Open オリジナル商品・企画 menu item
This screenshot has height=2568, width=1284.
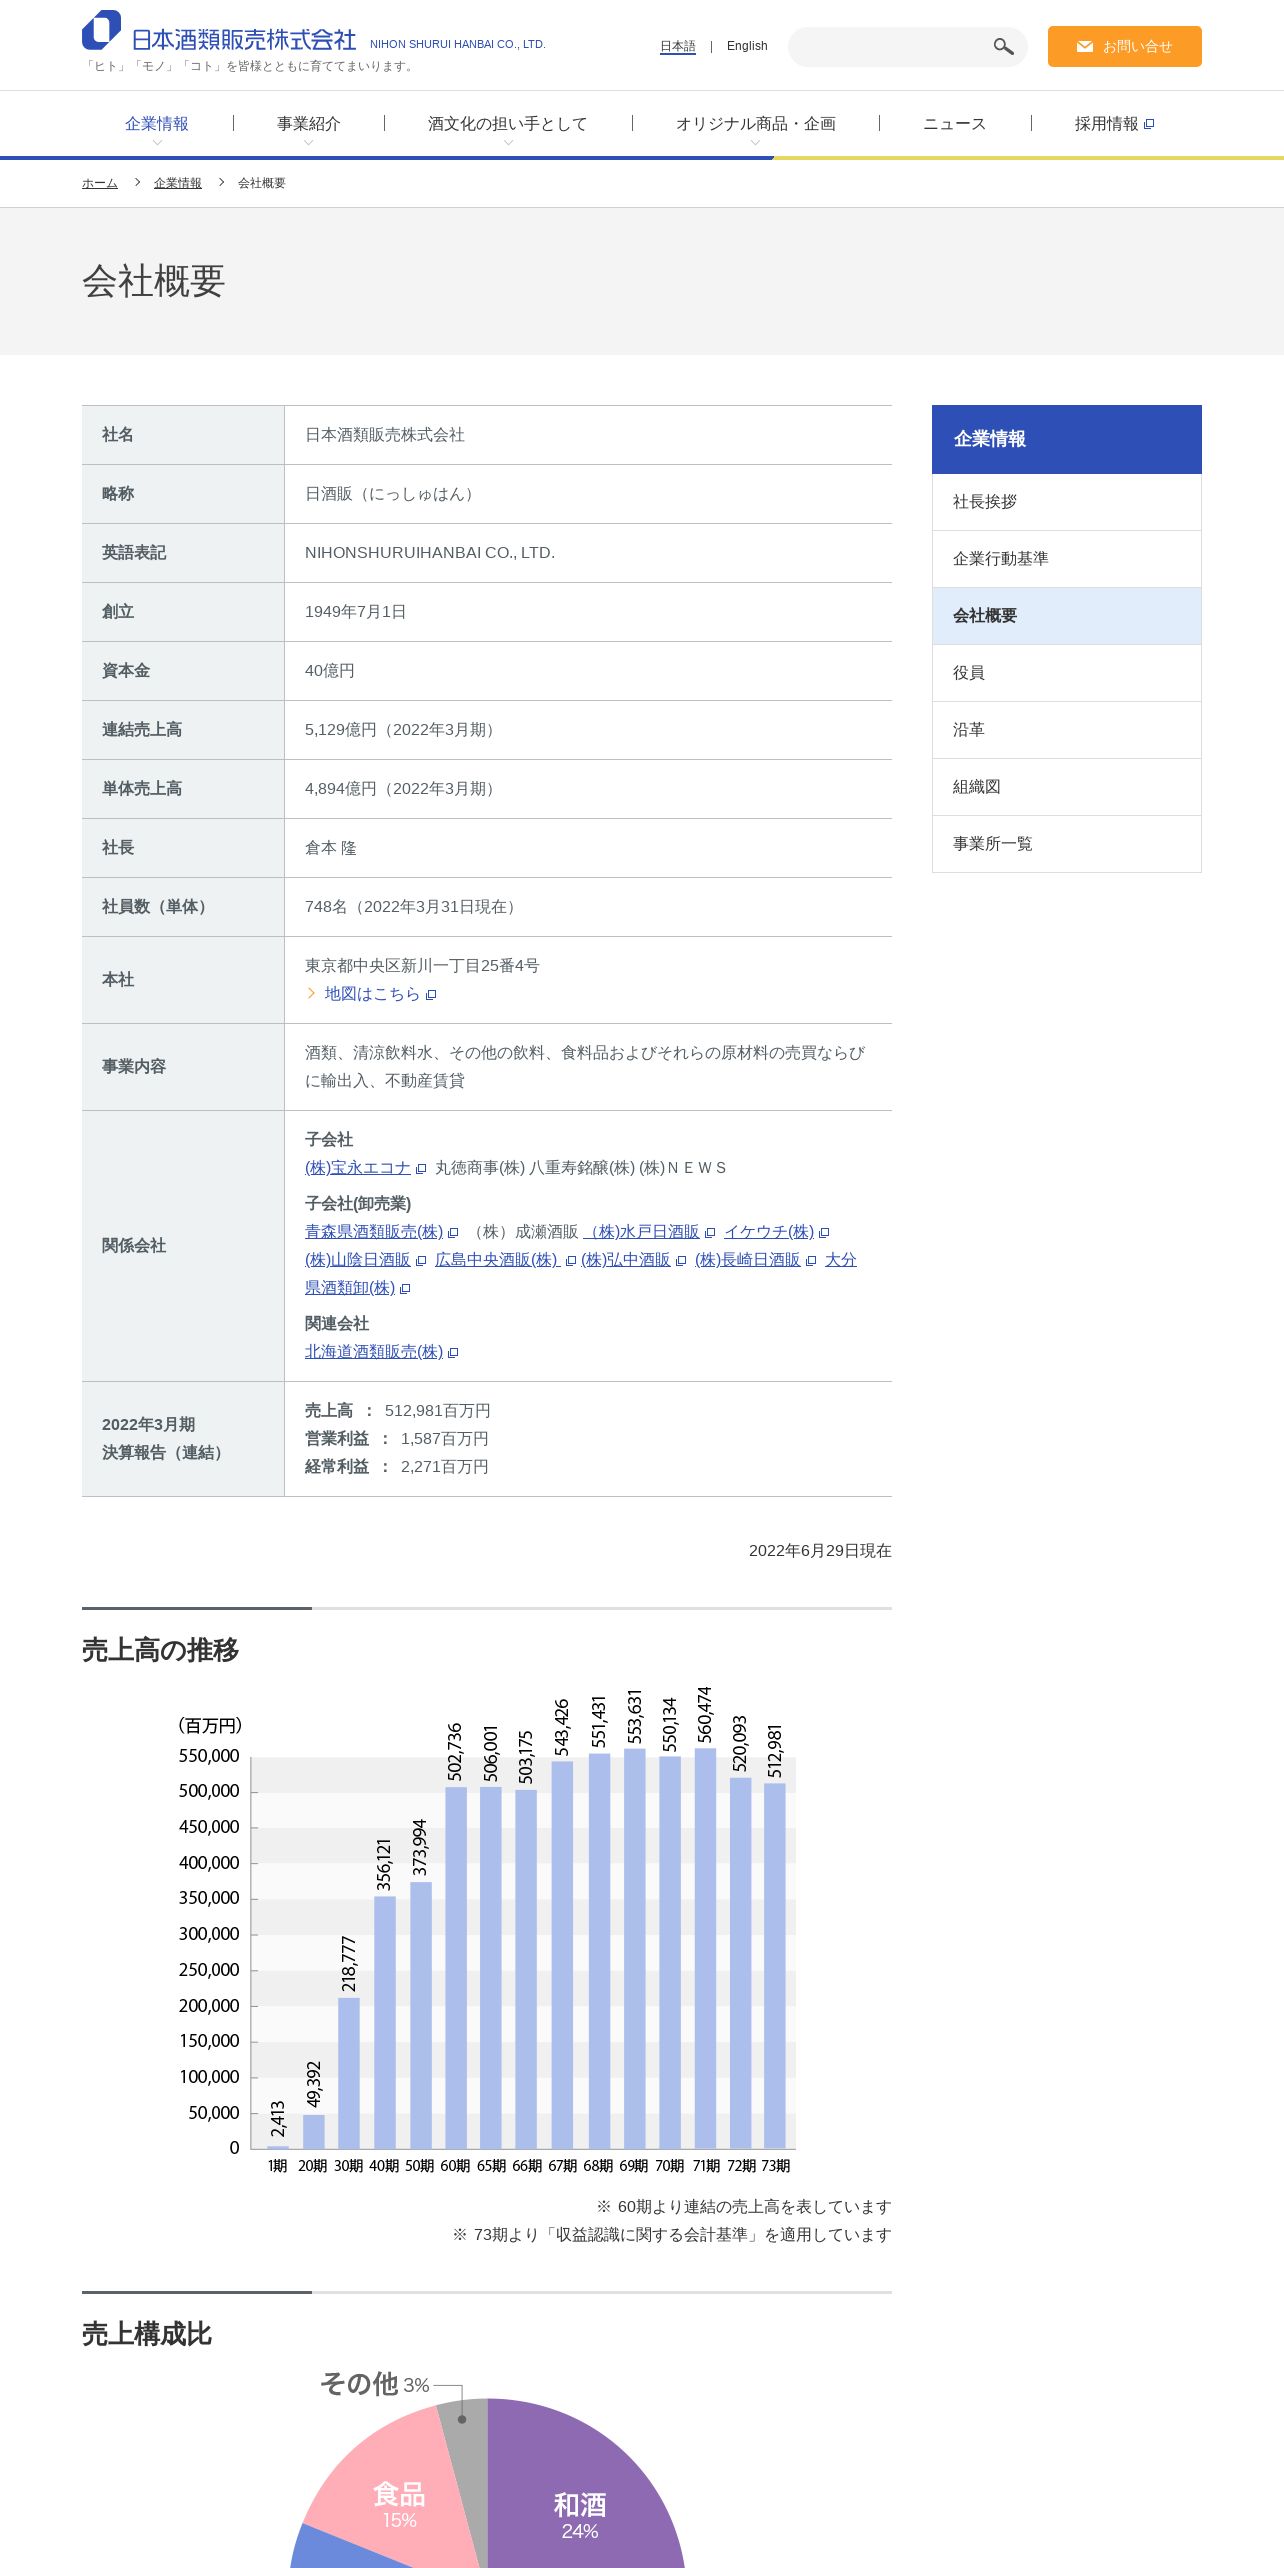pyautogui.click(x=756, y=124)
